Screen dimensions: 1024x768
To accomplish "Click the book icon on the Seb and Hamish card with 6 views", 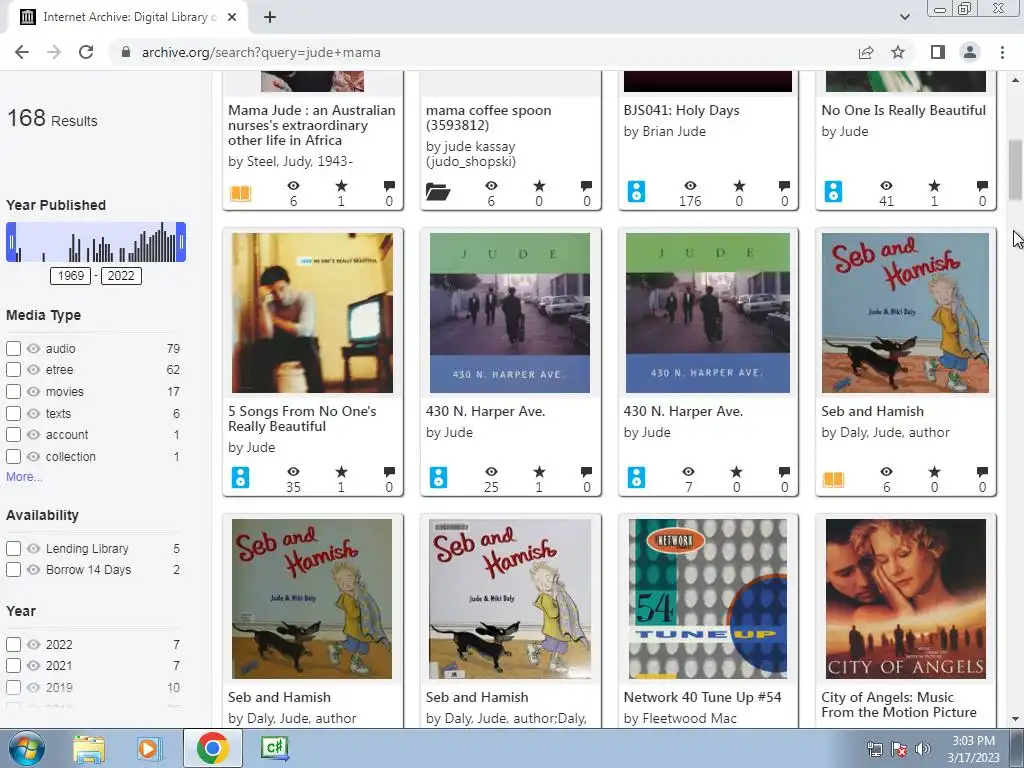I will click(x=833, y=480).
